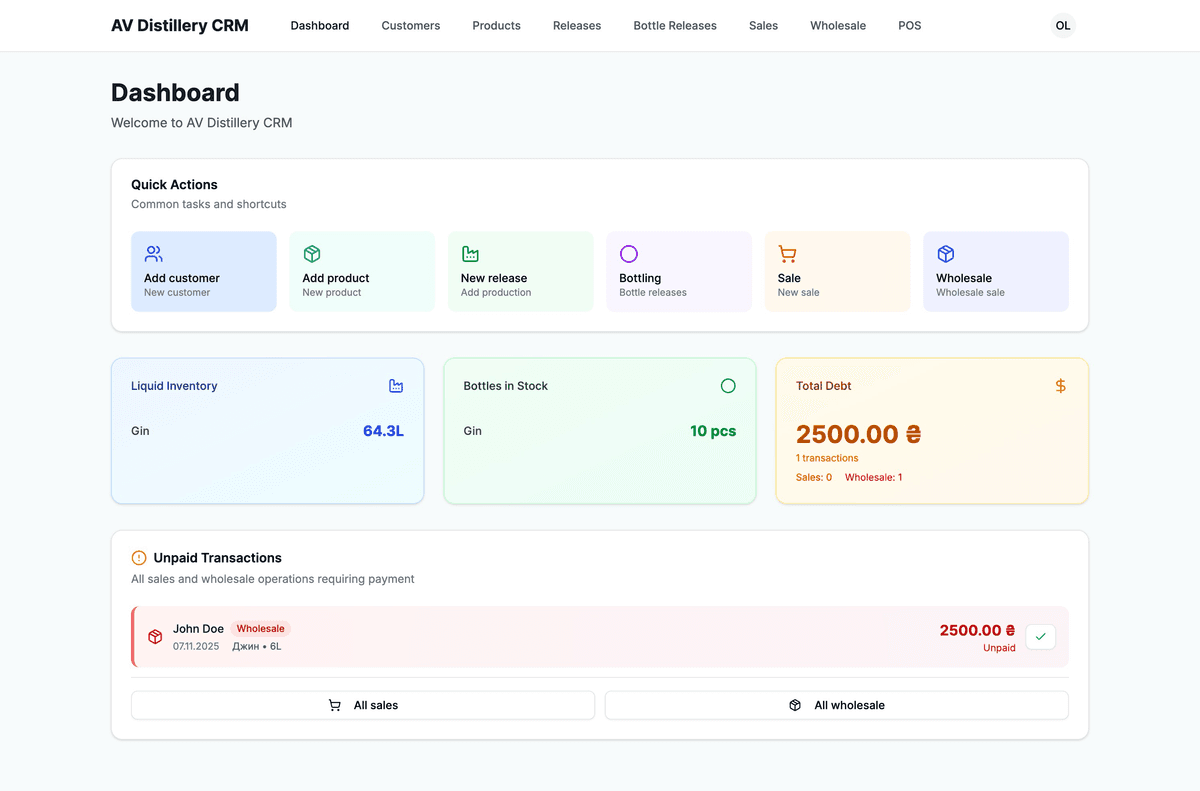Switch to the Customers tab

pyautogui.click(x=410, y=25)
